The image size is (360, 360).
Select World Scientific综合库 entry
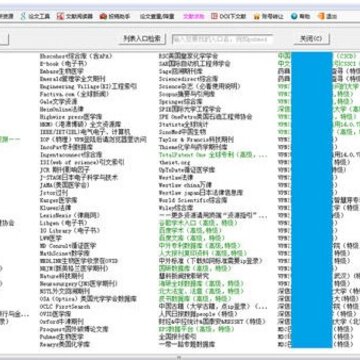(193, 200)
